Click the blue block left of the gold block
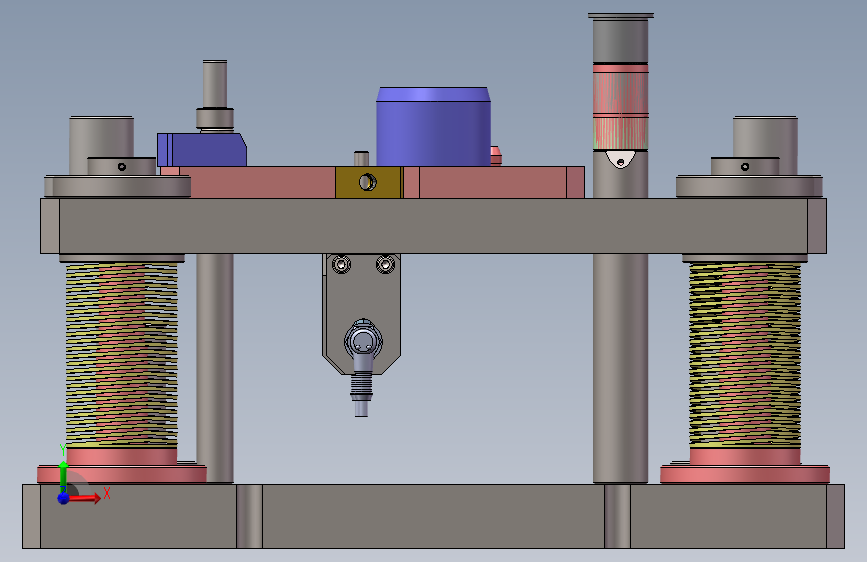Screen dimensions: 867x562 [202, 150]
